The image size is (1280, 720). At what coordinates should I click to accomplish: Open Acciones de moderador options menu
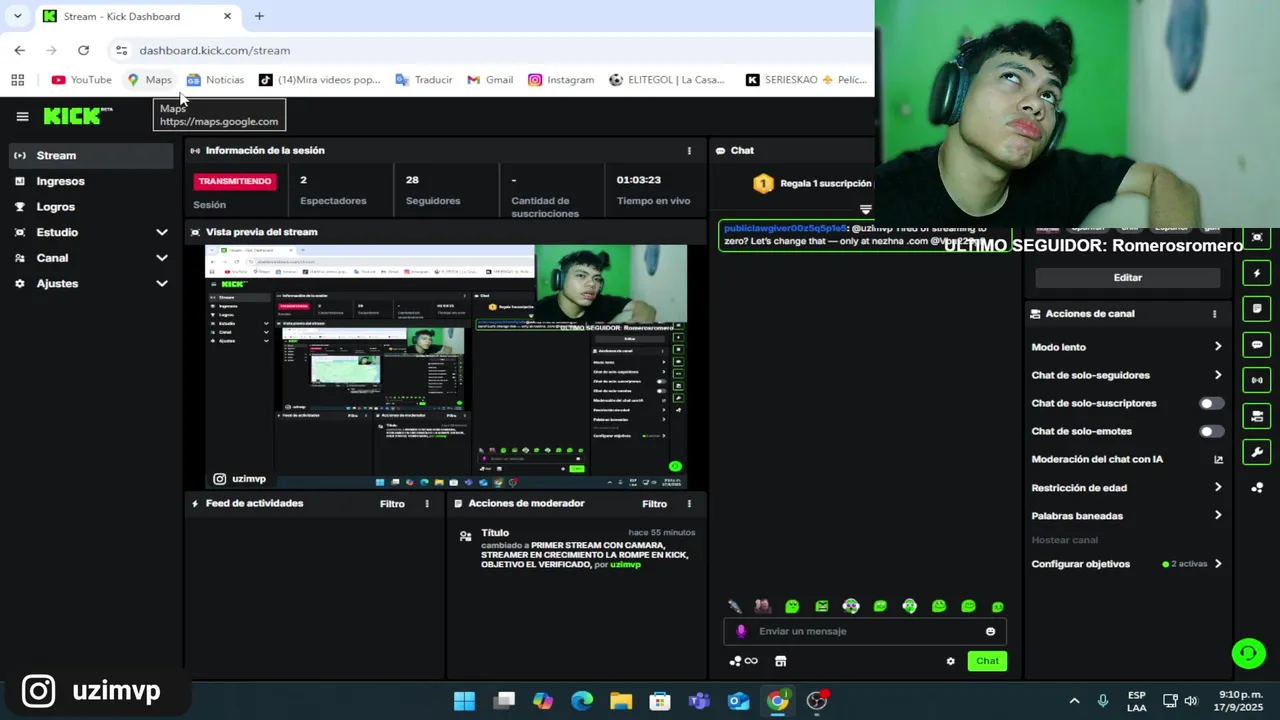(x=688, y=504)
